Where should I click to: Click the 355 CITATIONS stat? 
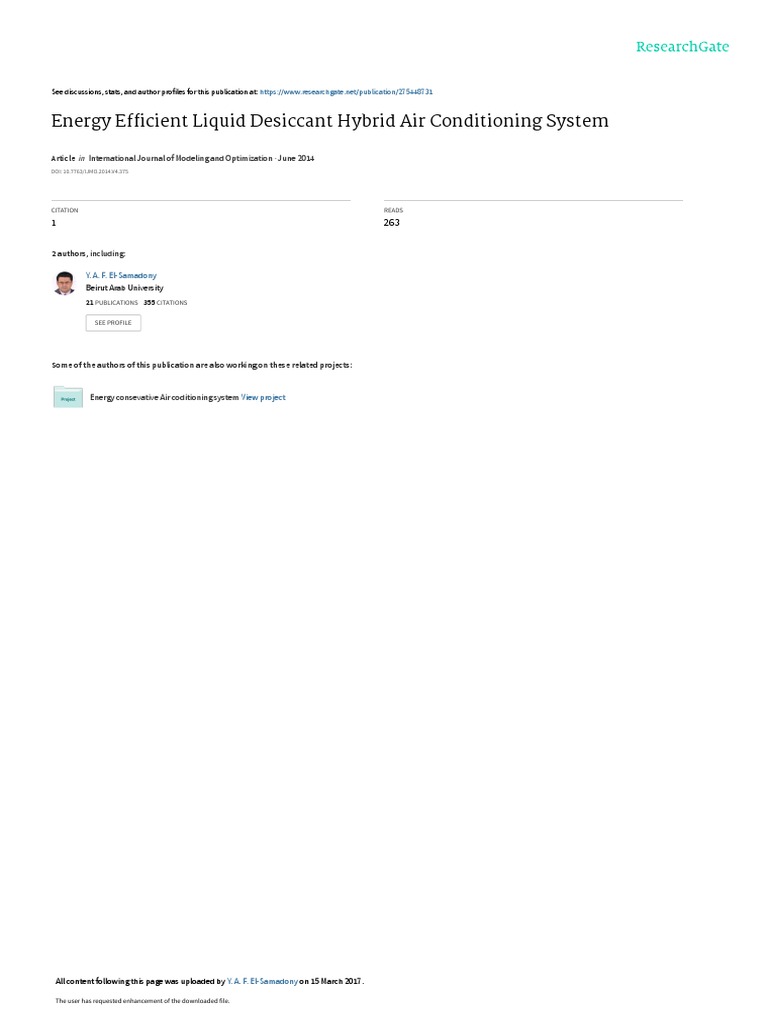click(x=165, y=303)
